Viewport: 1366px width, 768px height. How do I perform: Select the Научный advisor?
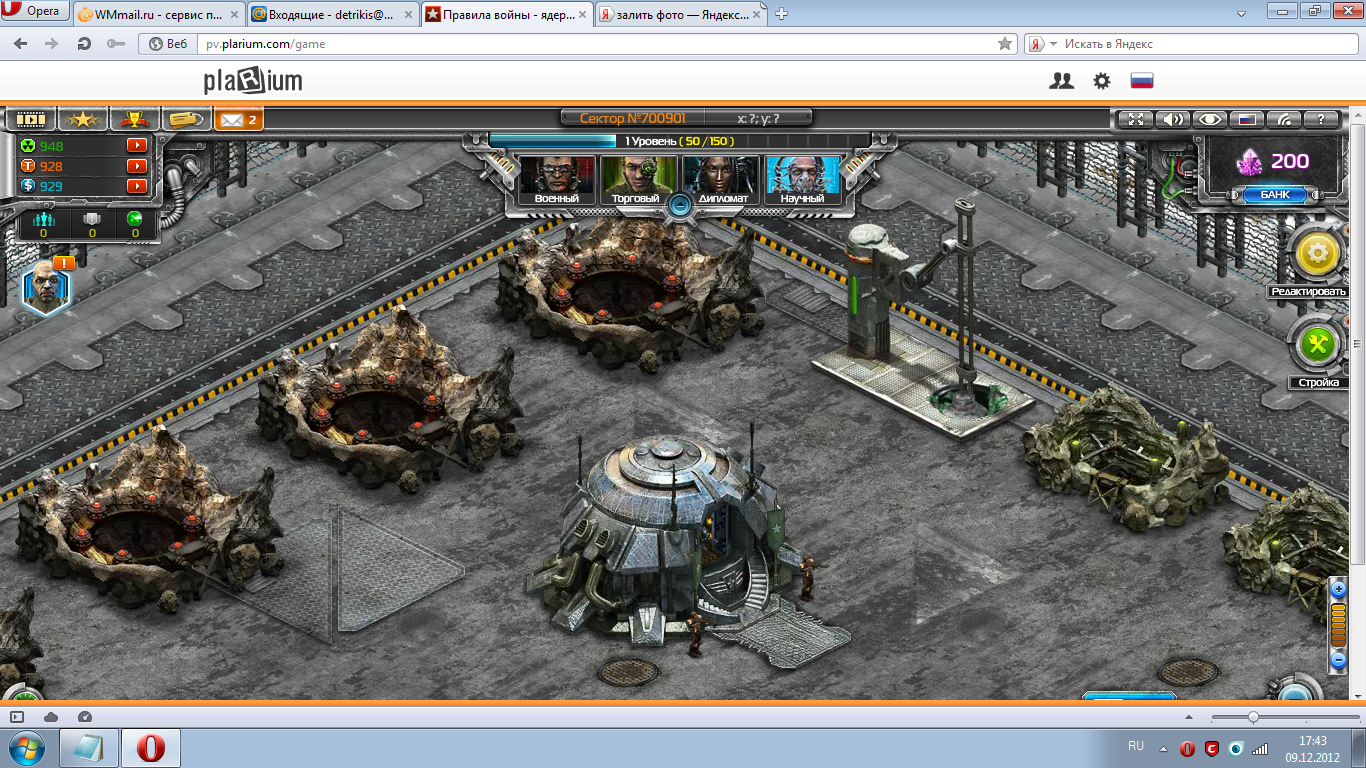803,180
